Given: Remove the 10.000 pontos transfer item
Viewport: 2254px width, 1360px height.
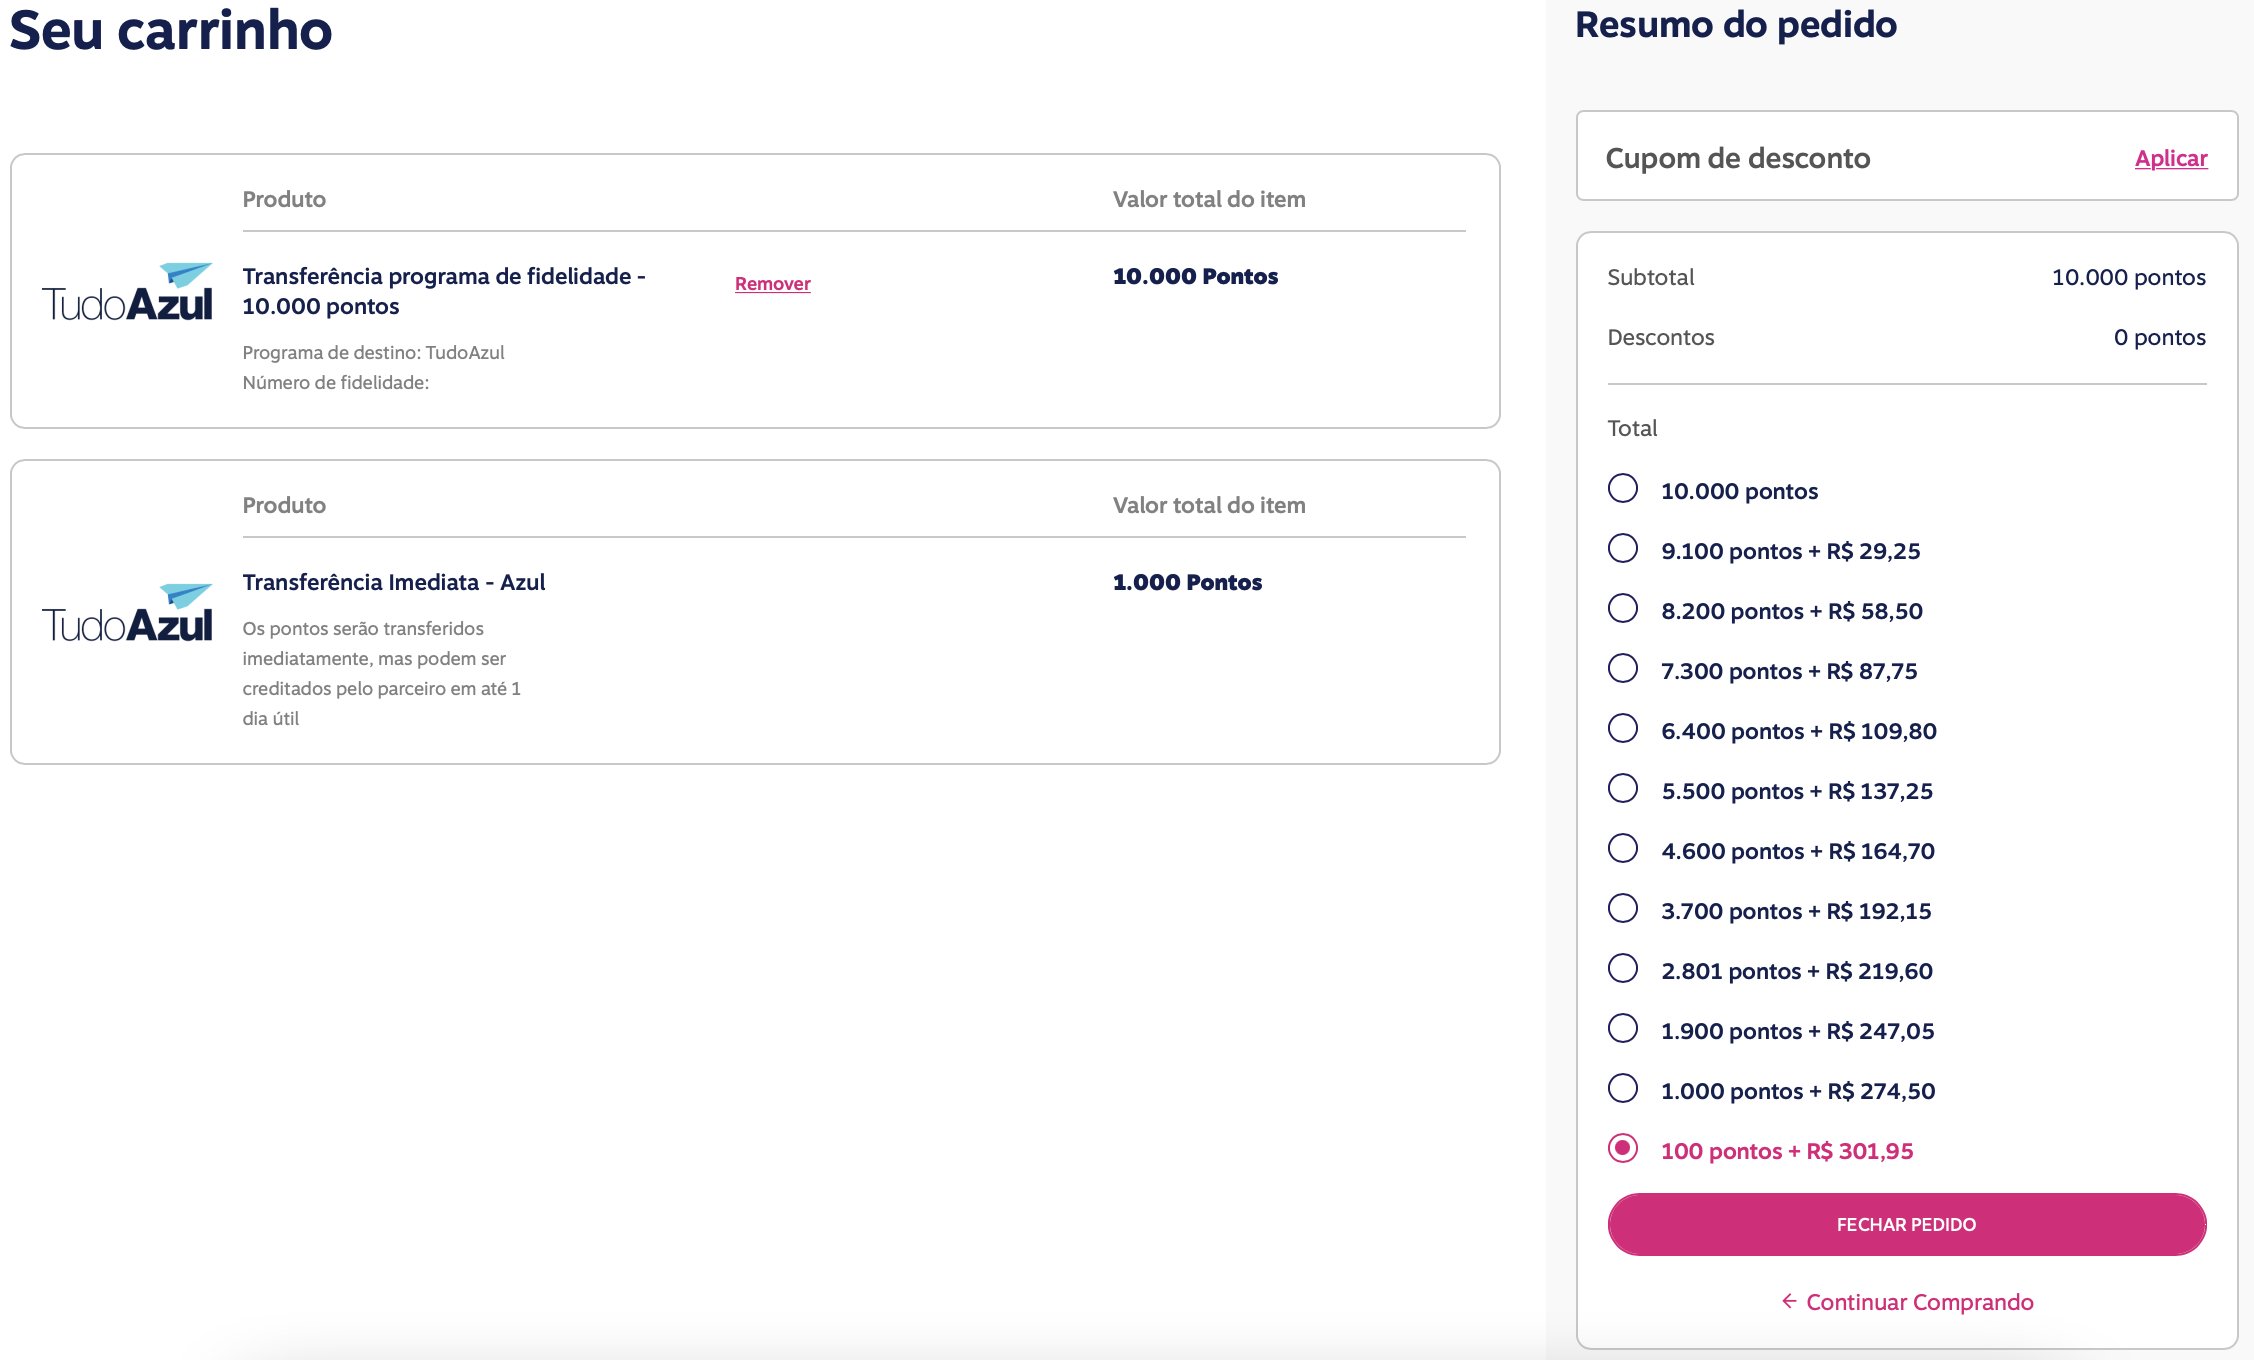Looking at the screenshot, I should (x=772, y=284).
